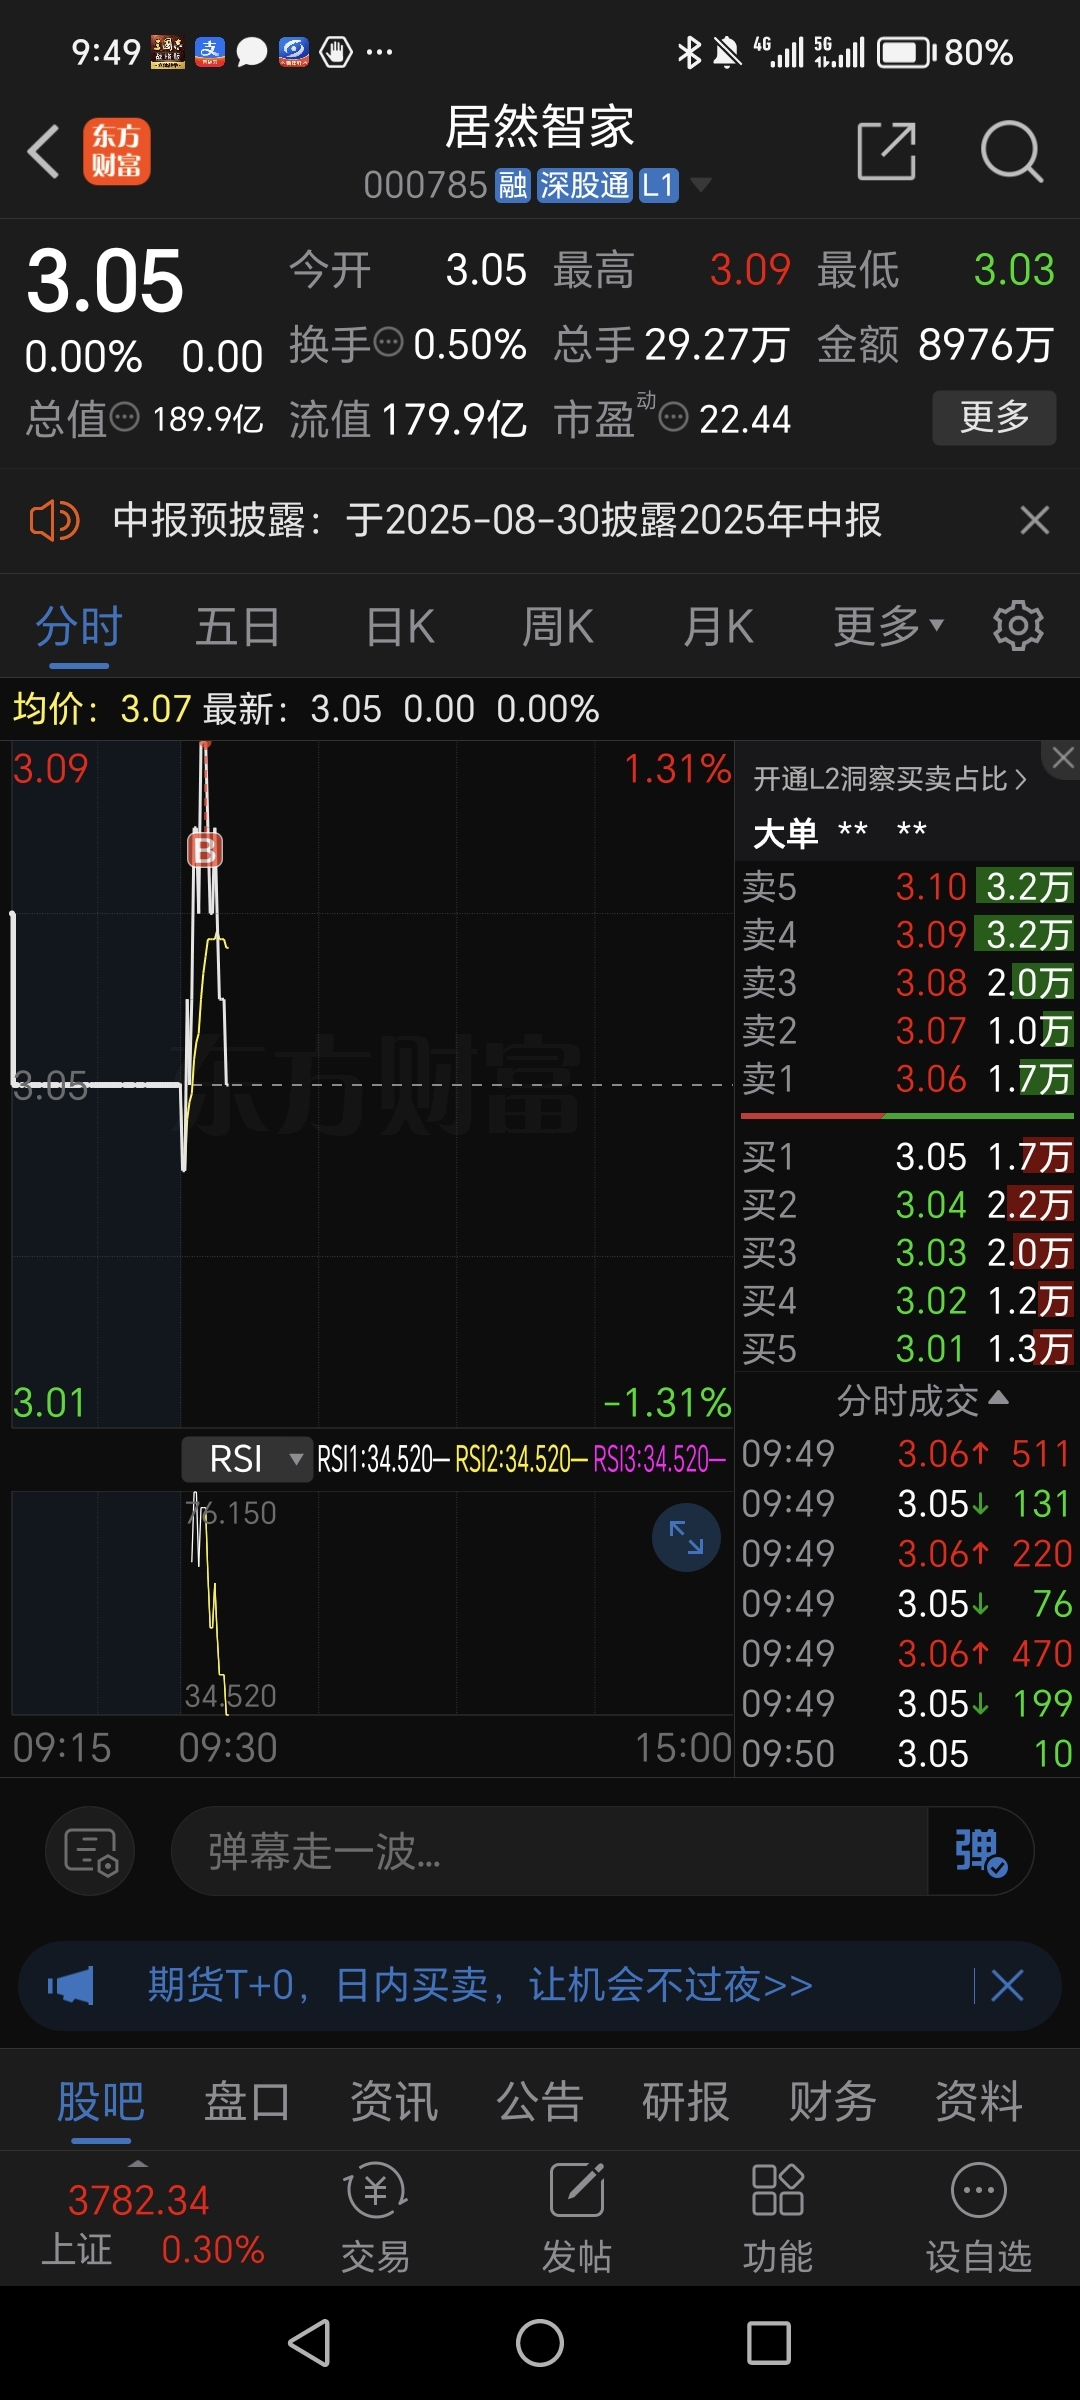Collapse the 分时成交 section arrow
The width and height of the screenshot is (1080, 2400).
coord(998,1398)
